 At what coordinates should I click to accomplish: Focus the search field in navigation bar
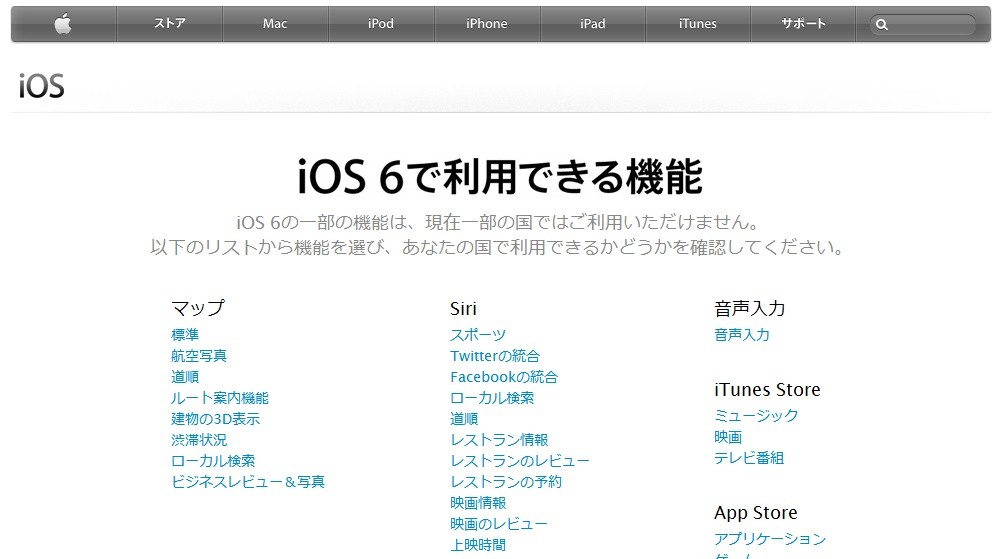pyautogui.click(x=923, y=25)
